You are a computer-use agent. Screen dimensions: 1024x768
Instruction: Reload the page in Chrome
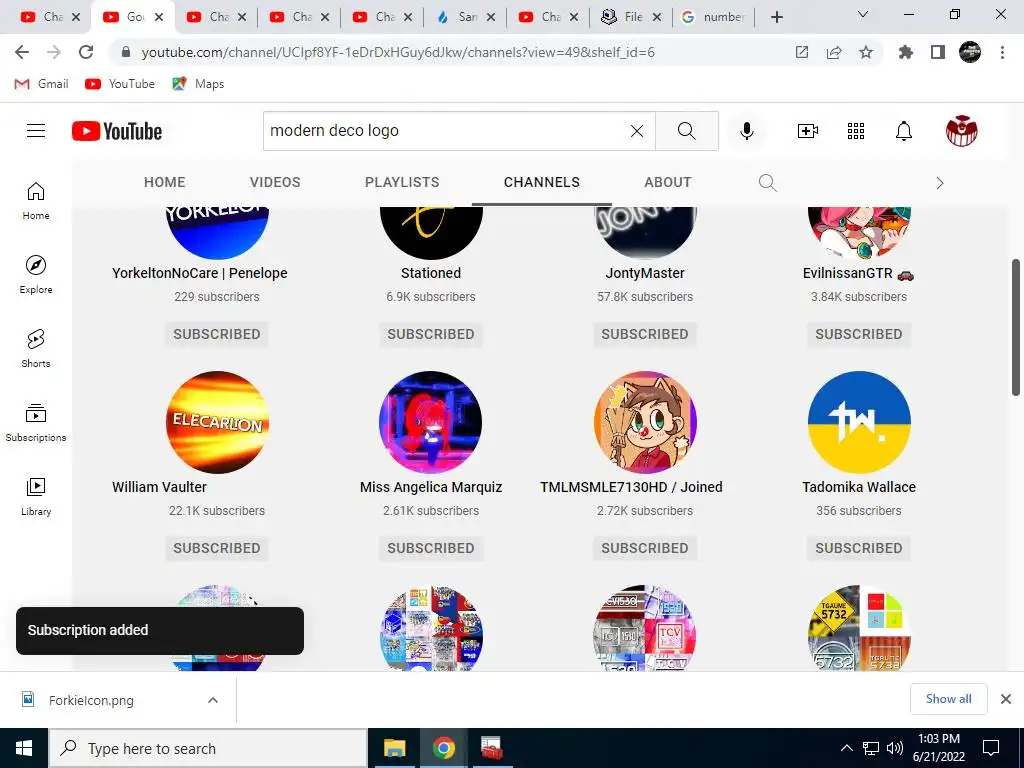pos(86,52)
